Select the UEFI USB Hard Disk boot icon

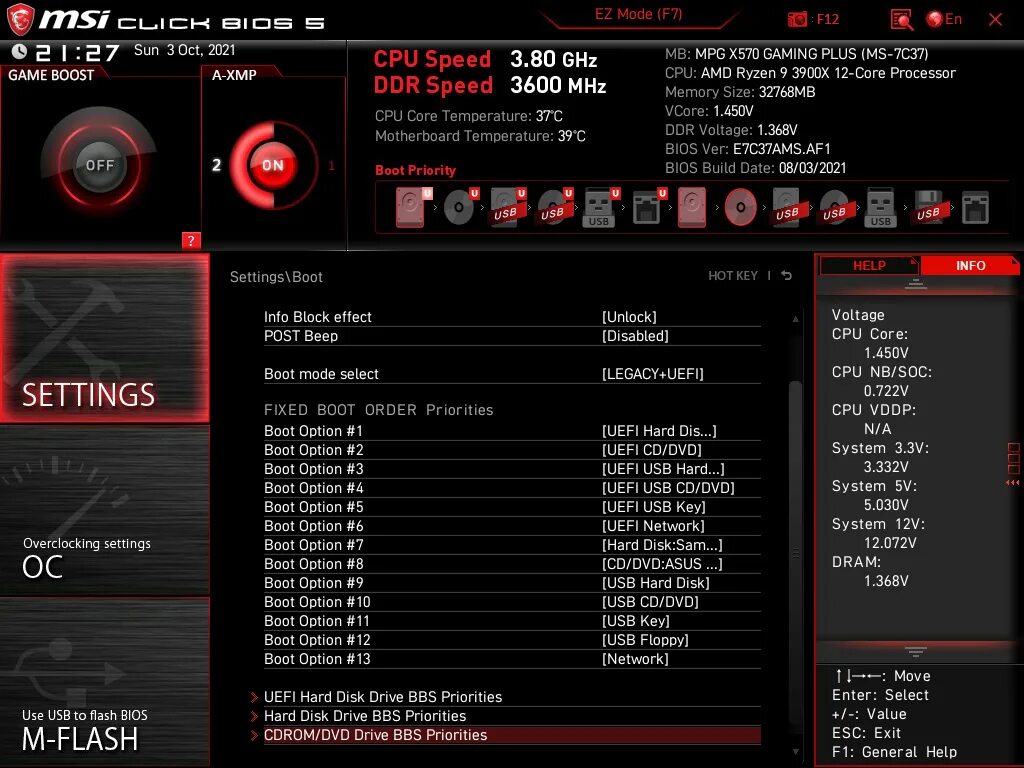coord(508,207)
